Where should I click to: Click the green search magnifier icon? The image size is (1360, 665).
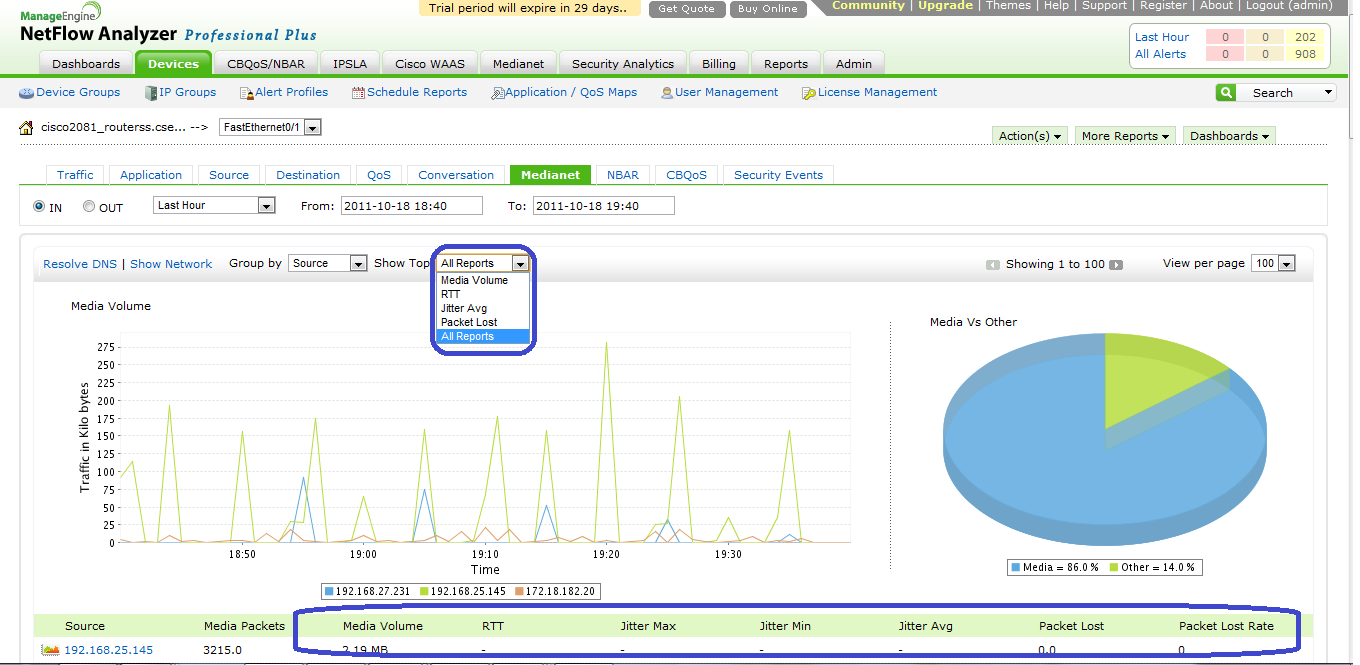1225,93
